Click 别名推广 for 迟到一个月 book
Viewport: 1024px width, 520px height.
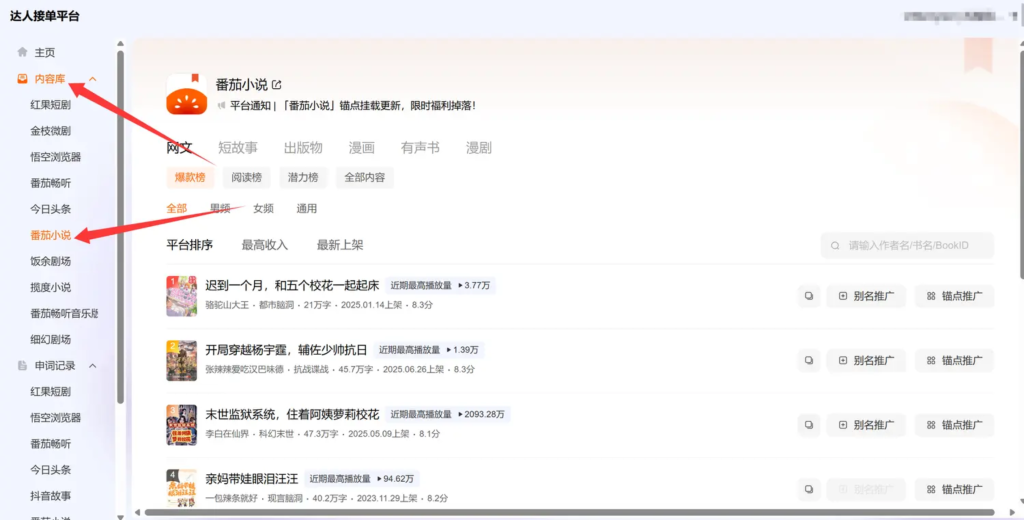(866, 296)
